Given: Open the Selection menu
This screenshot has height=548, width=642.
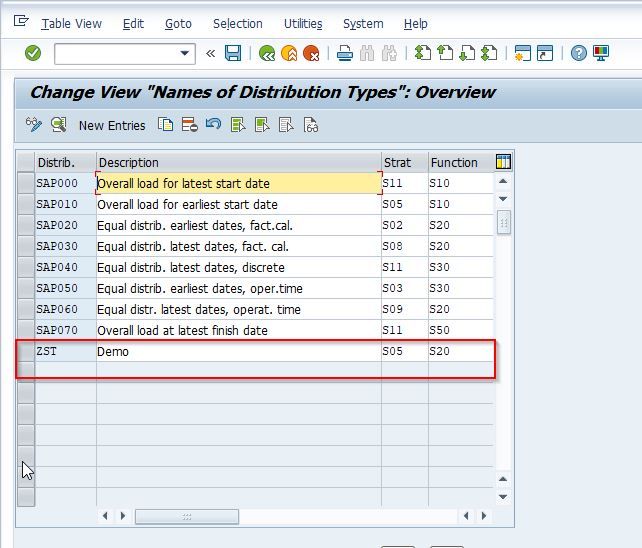Looking at the screenshot, I should [237, 24].
